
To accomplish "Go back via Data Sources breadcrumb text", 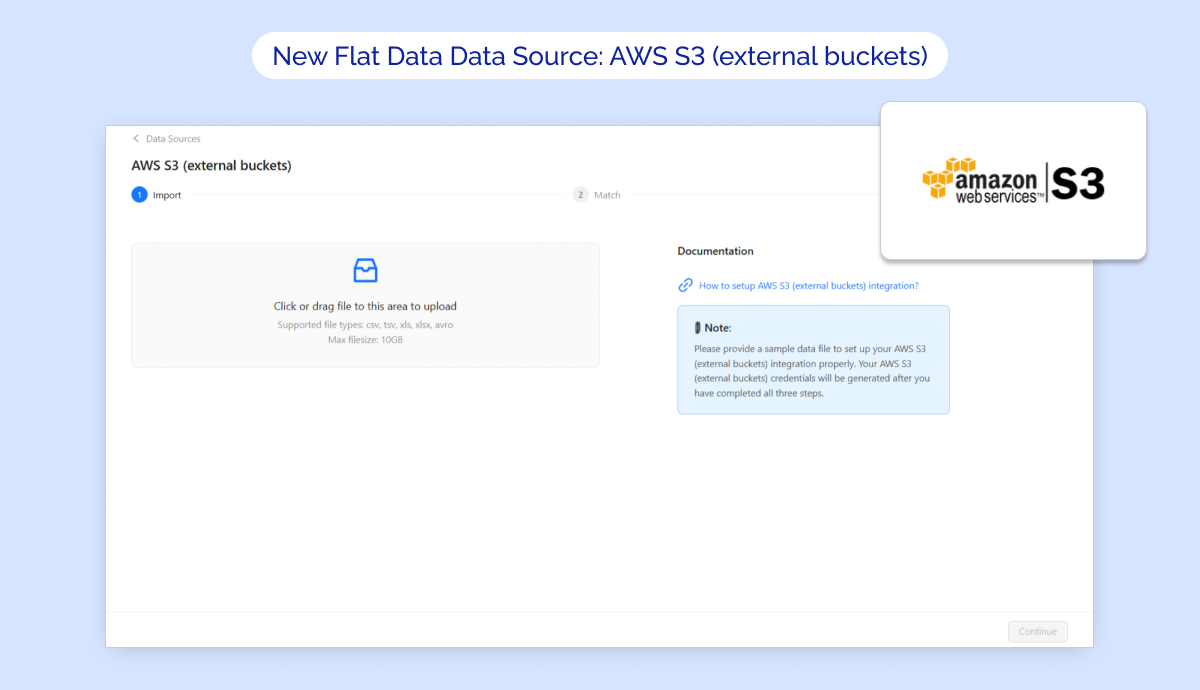I will 173,139.
